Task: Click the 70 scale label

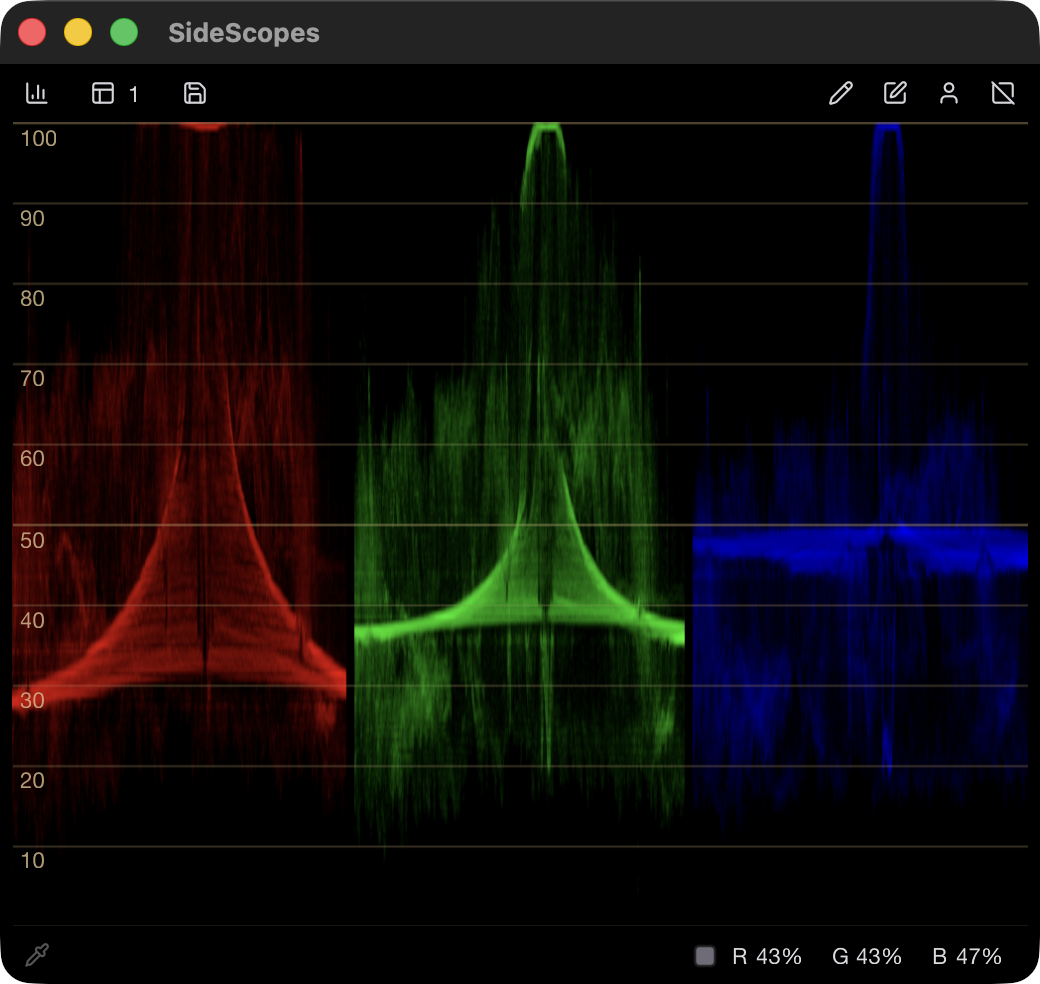Action: [x=32, y=379]
